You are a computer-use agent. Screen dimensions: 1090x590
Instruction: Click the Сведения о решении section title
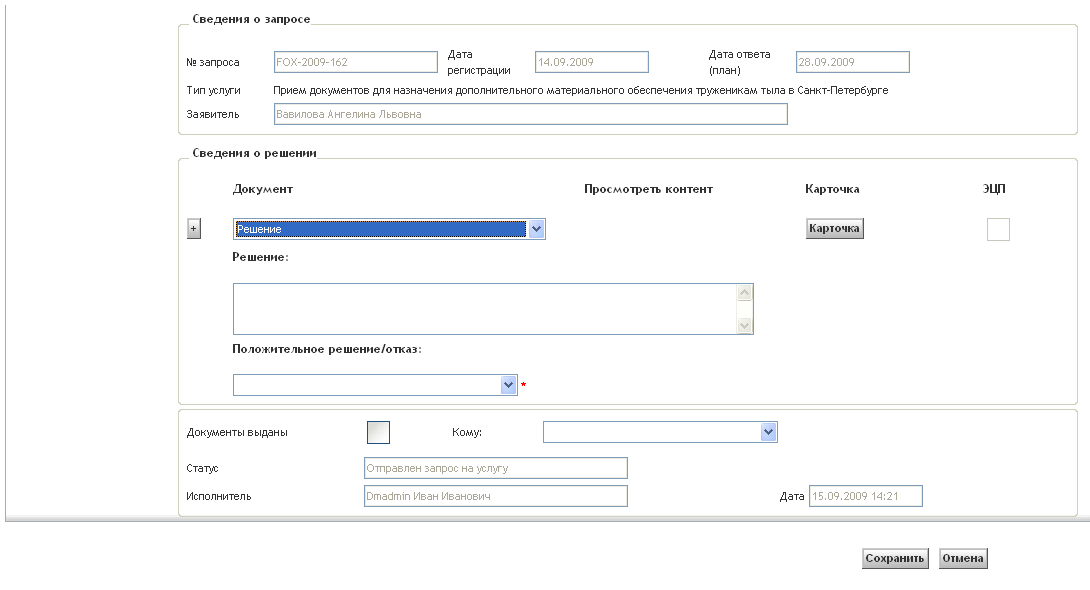point(254,153)
